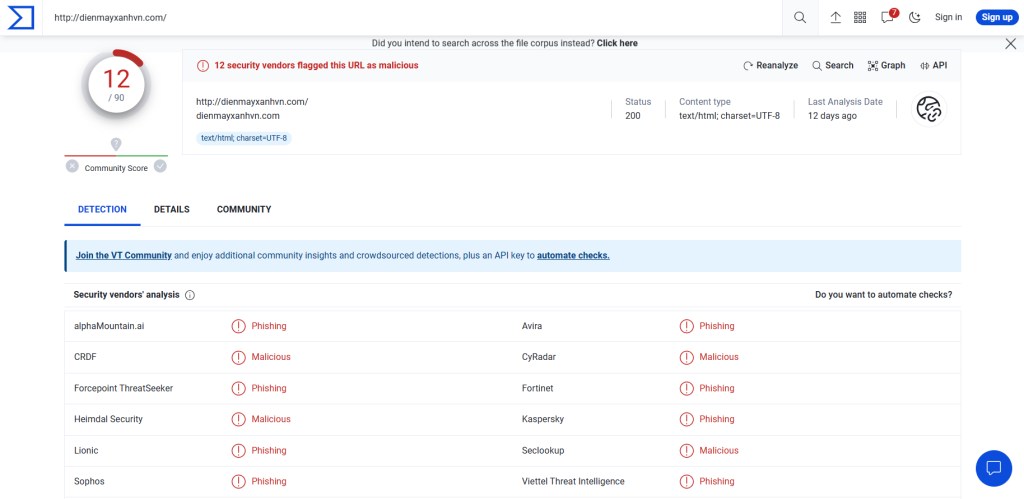Click the Kaspersky vendor name
Viewport: 1024px width, 499px height.
[543, 419]
